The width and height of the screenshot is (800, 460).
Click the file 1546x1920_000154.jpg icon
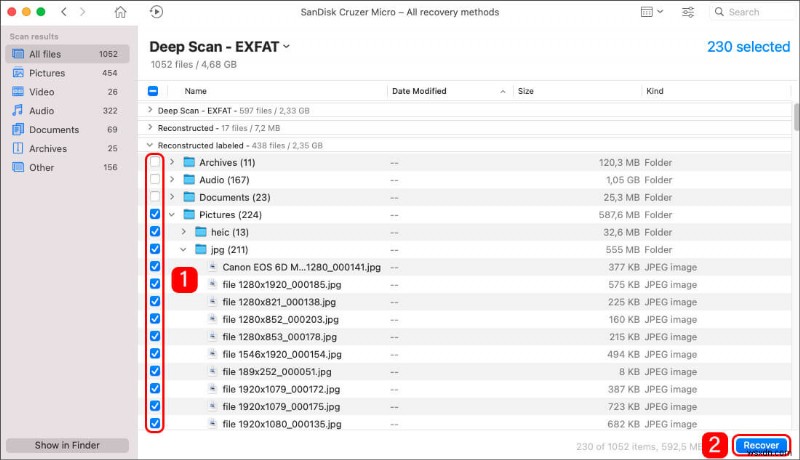pyautogui.click(x=213, y=354)
